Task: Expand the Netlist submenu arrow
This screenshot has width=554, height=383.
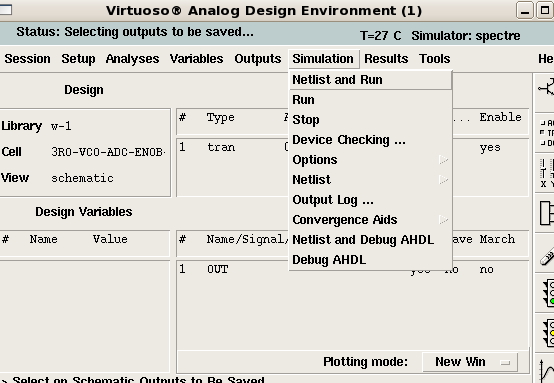Action: (443, 180)
